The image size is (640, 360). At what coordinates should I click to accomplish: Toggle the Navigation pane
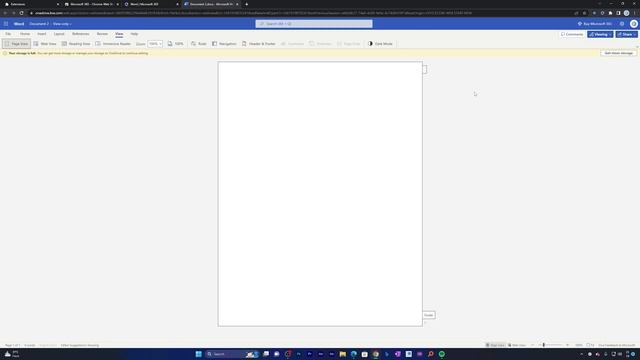(224, 44)
